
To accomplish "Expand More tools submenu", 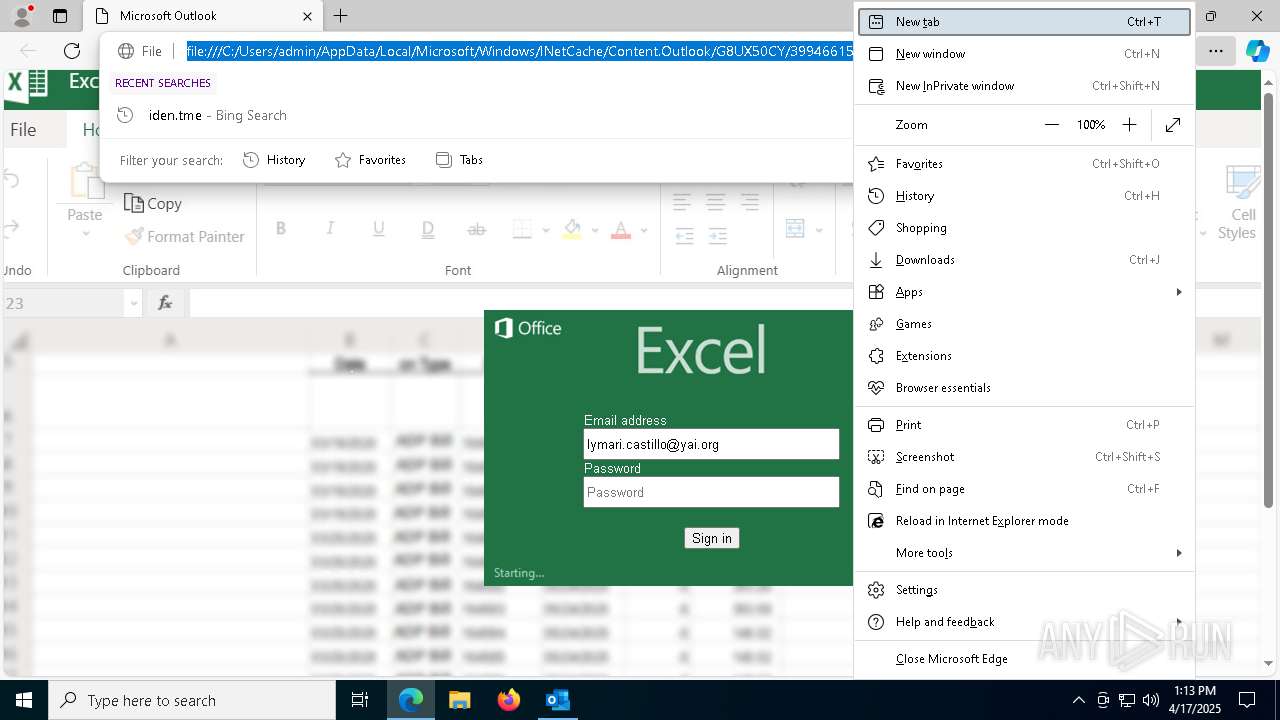I will pos(1025,553).
